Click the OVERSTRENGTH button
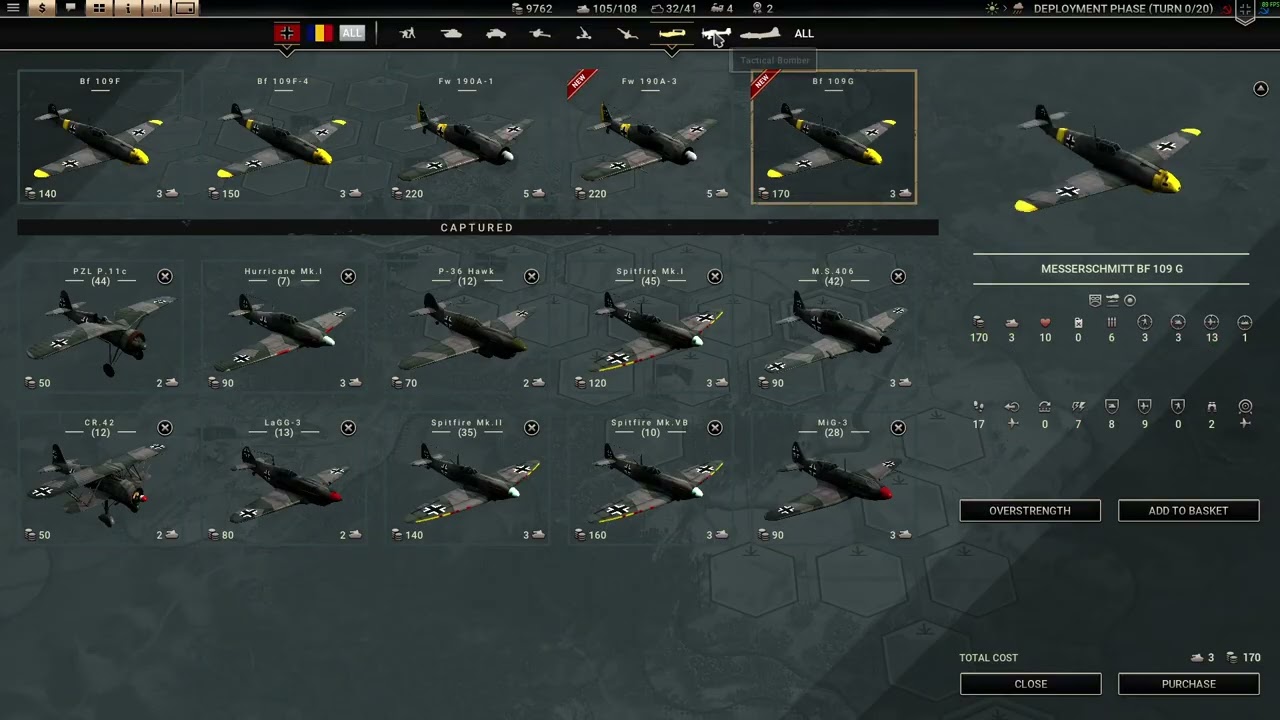Image resolution: width=1280 pixels, height=720 pixels. pos(1030,511)
